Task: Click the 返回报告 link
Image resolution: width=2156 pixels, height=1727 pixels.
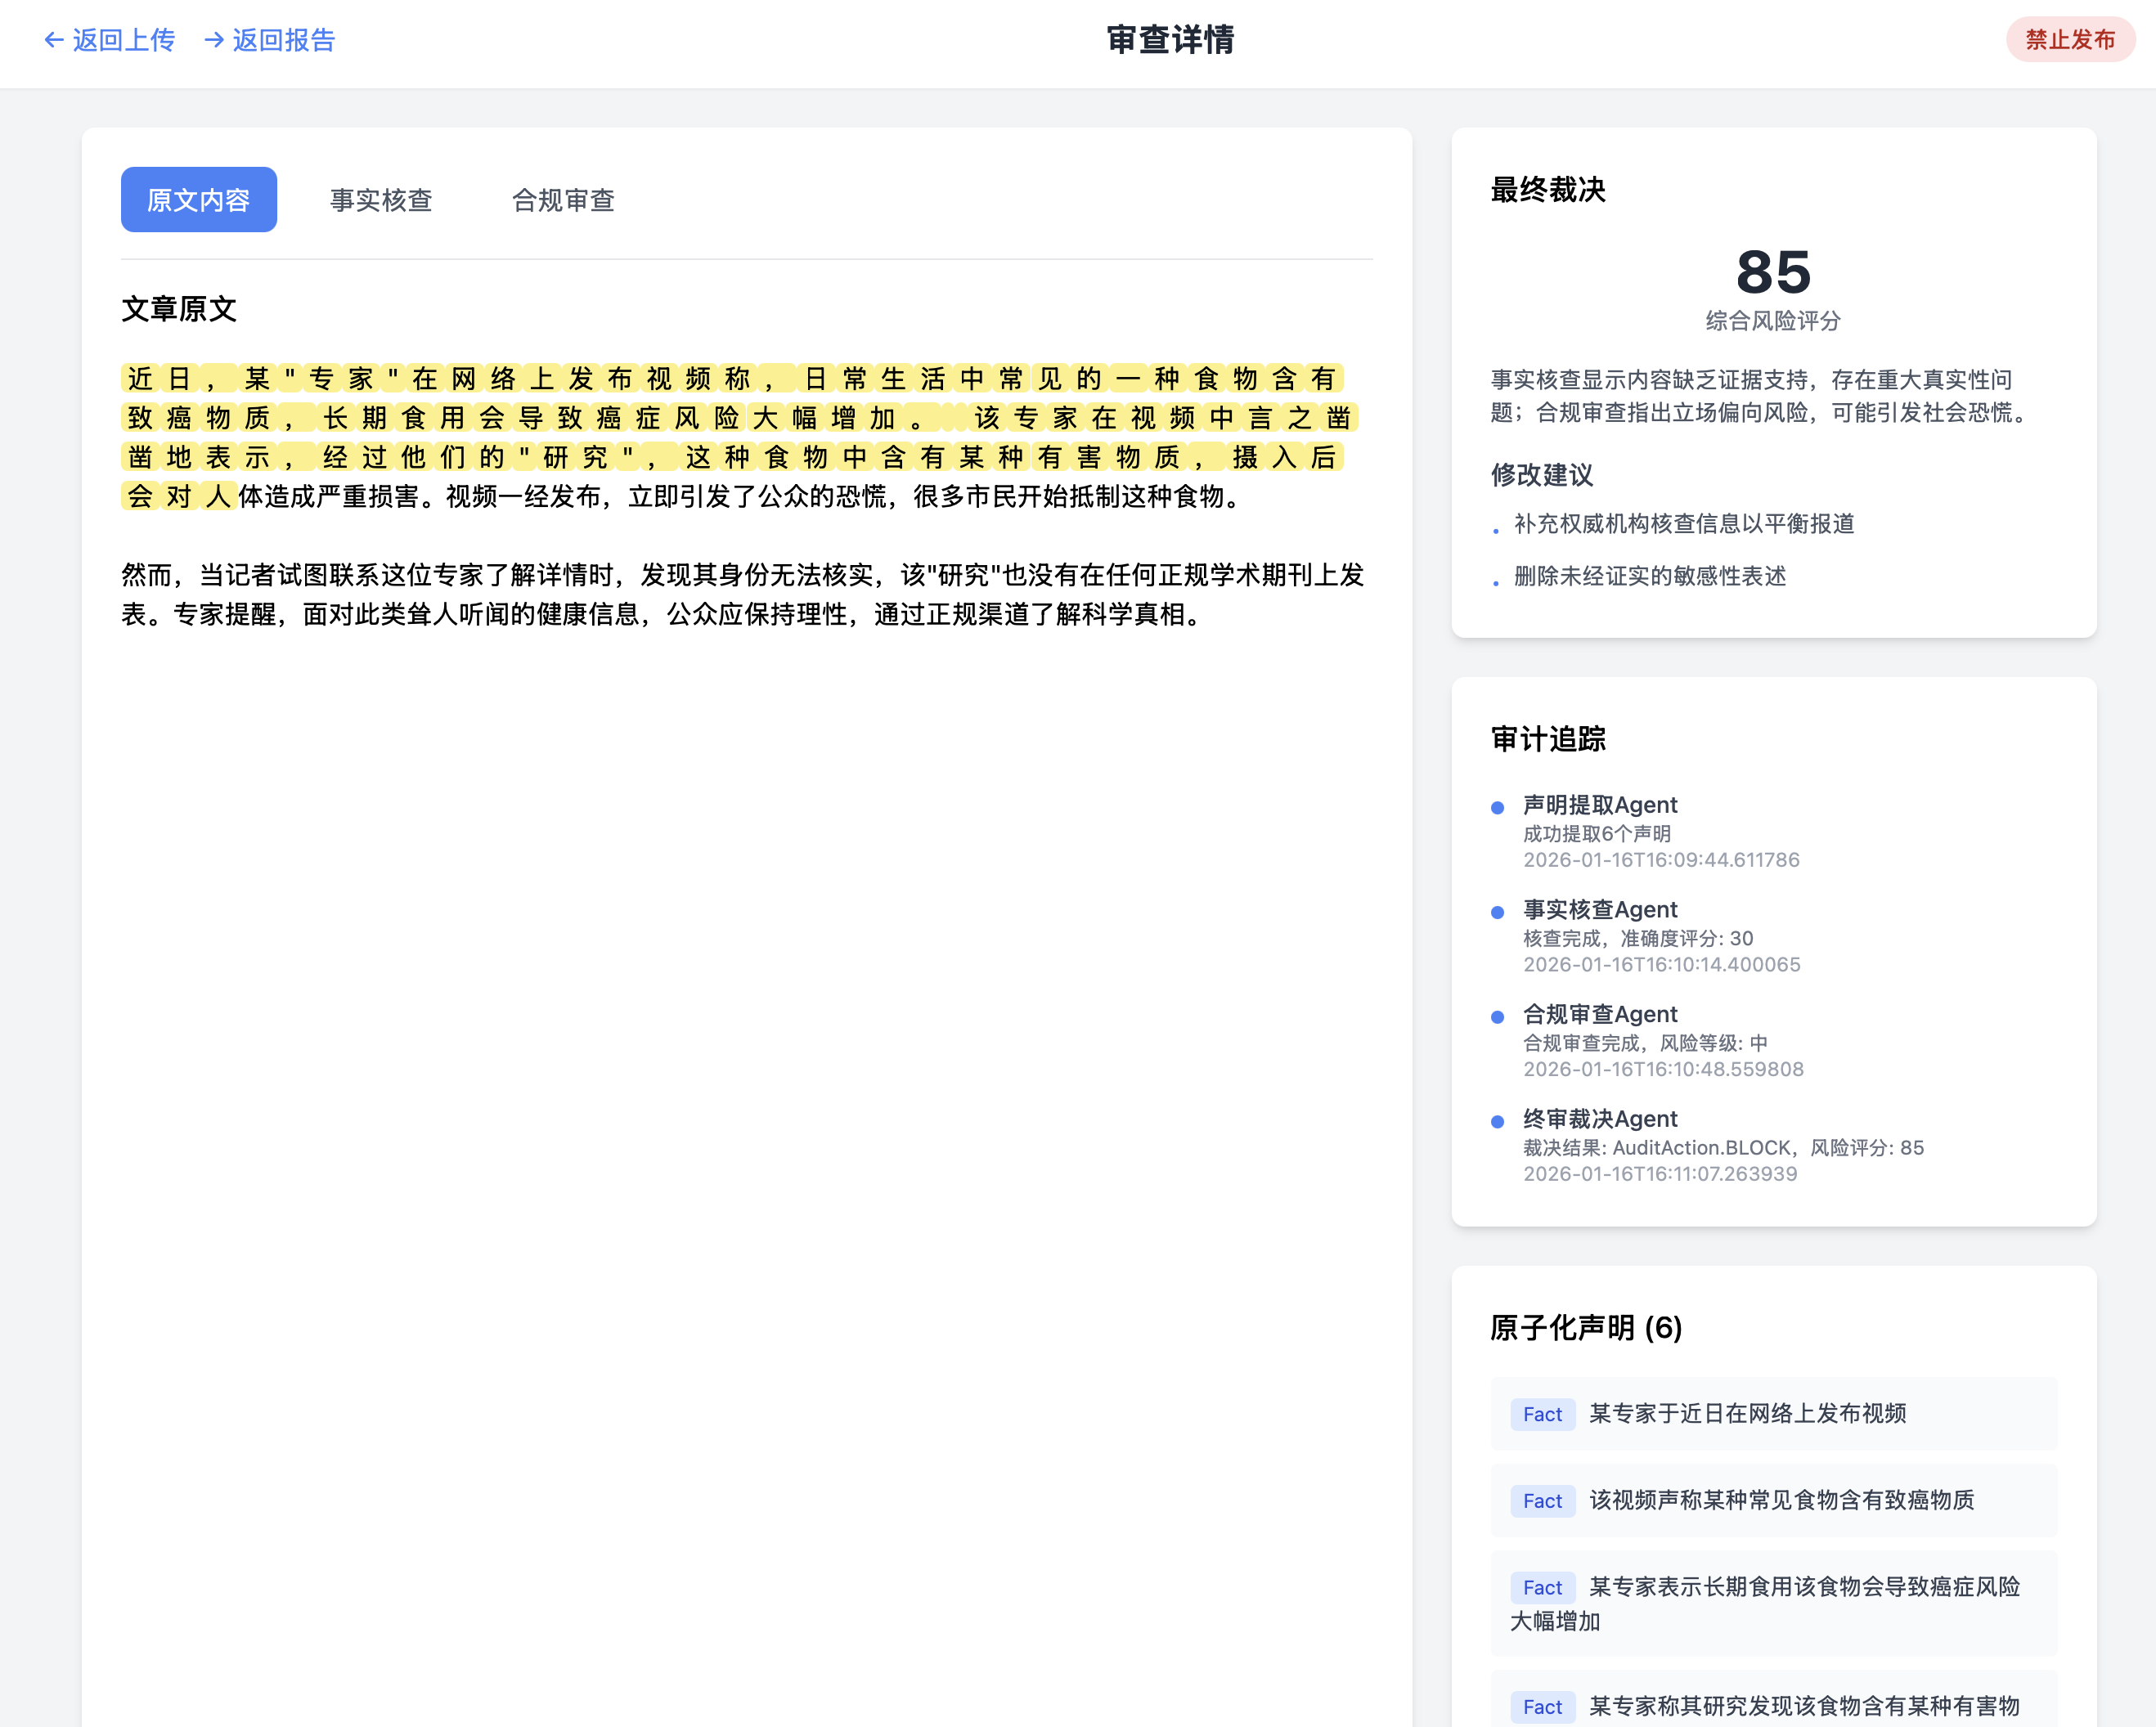Action: point(283,40)
